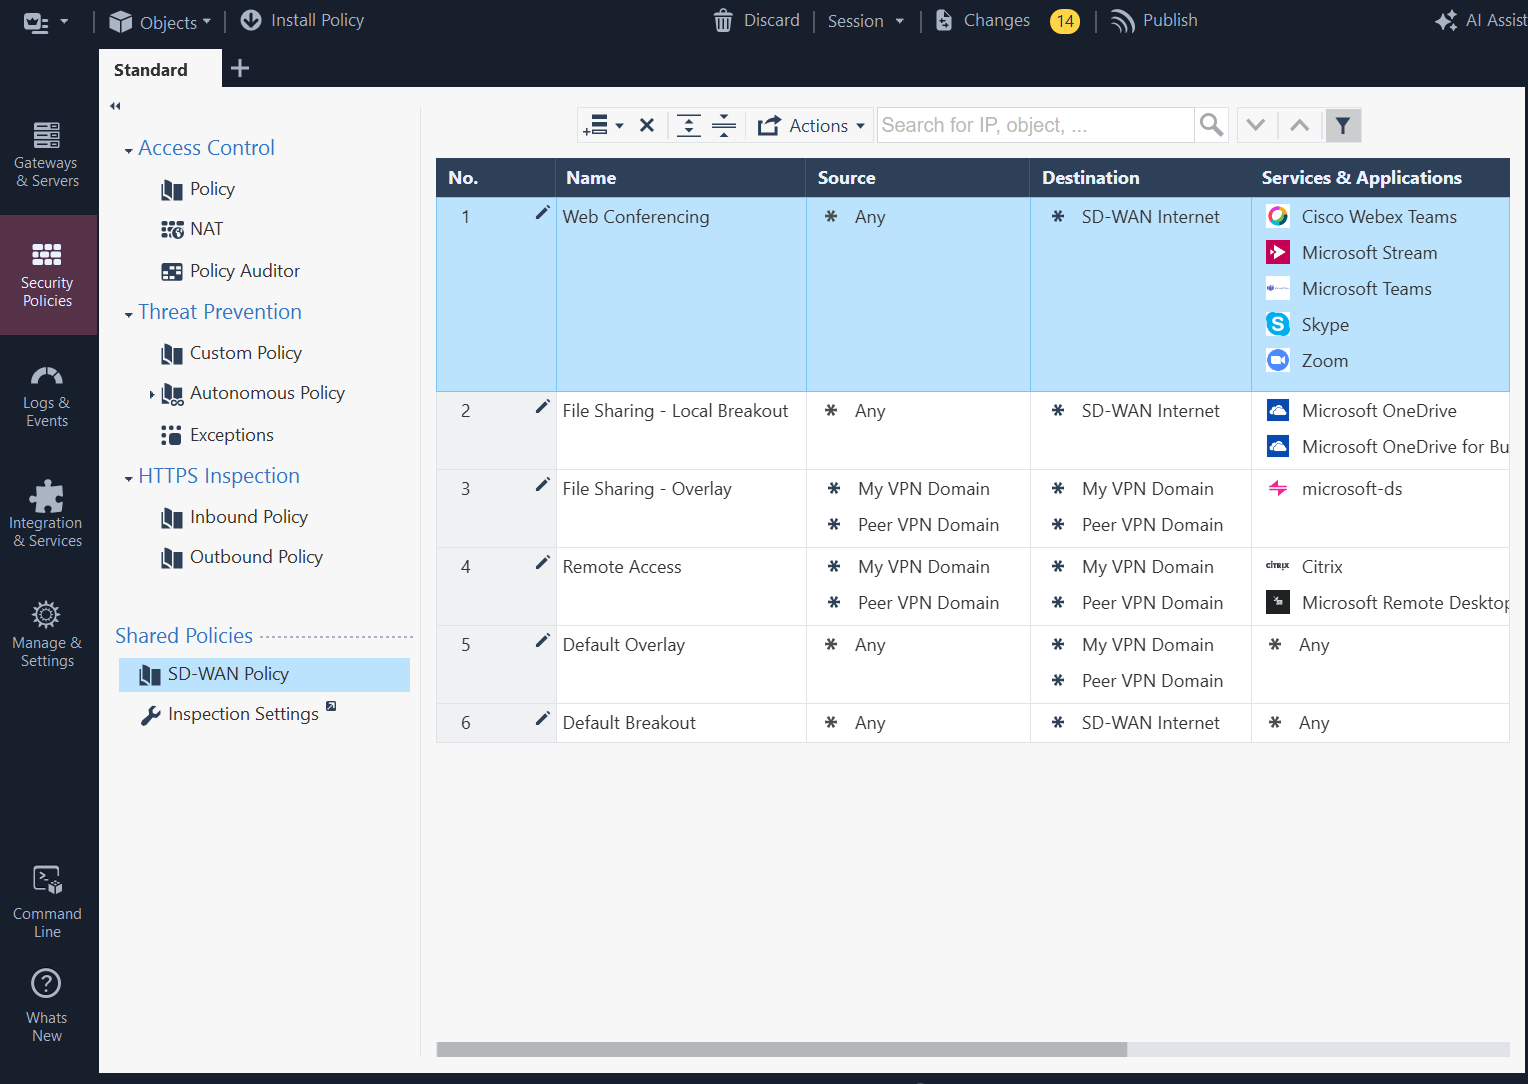Click the horizontal scrollbar thumb
Viewport: 1528px width, 1084px height.
coord(782,1049)
